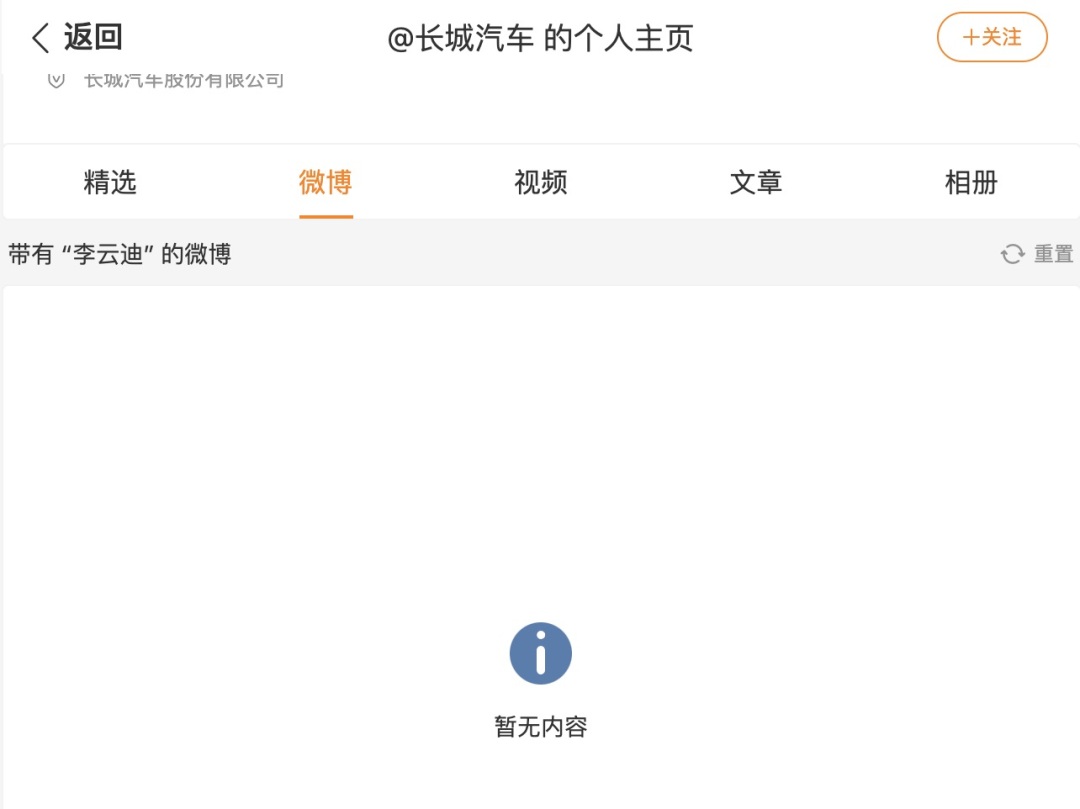Viewport: 1080px width, 809px height.
Task: Show the 相册 tab
Action: pos(971,182)
